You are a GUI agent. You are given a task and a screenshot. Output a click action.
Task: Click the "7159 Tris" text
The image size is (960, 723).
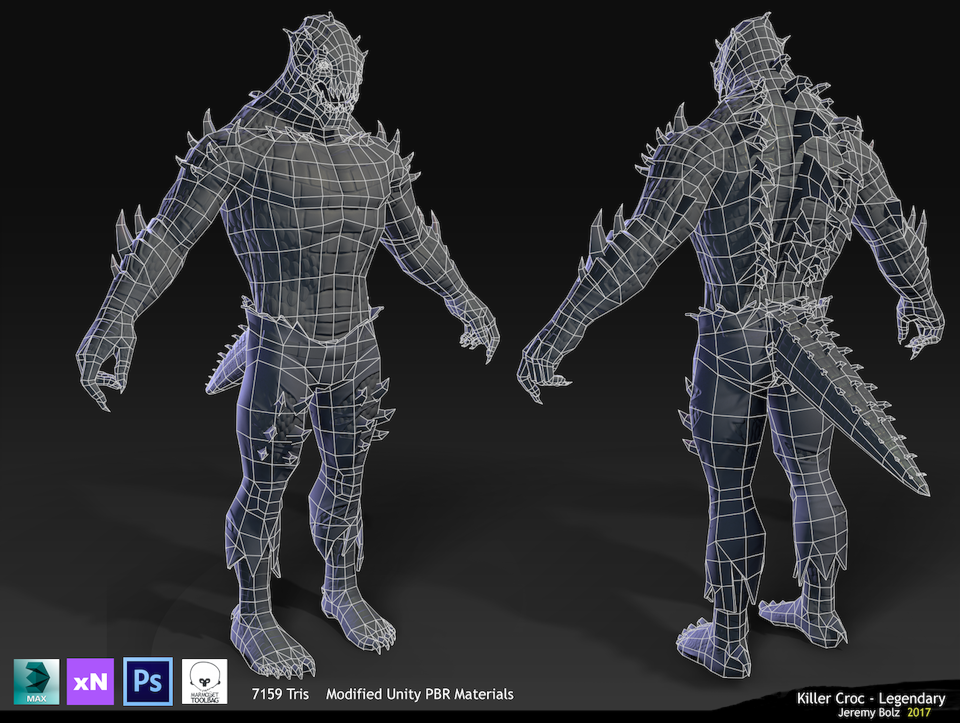click(280, 694)
